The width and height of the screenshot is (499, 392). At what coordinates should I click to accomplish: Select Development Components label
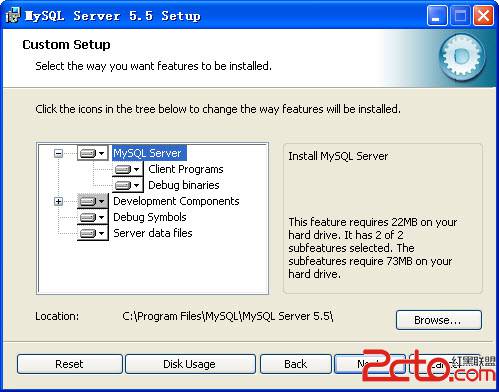point(176,201)
